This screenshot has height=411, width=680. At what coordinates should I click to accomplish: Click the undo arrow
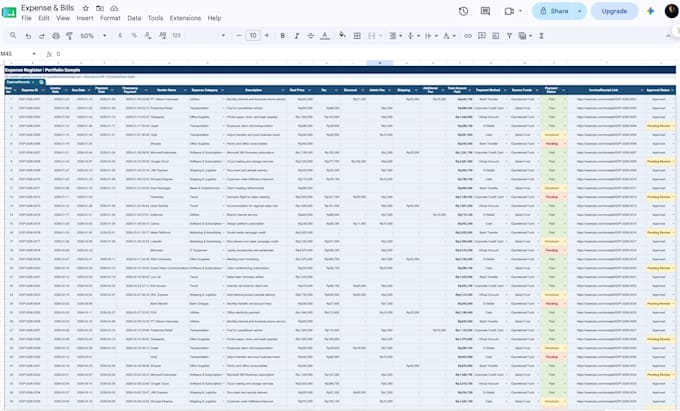point(28,36)
